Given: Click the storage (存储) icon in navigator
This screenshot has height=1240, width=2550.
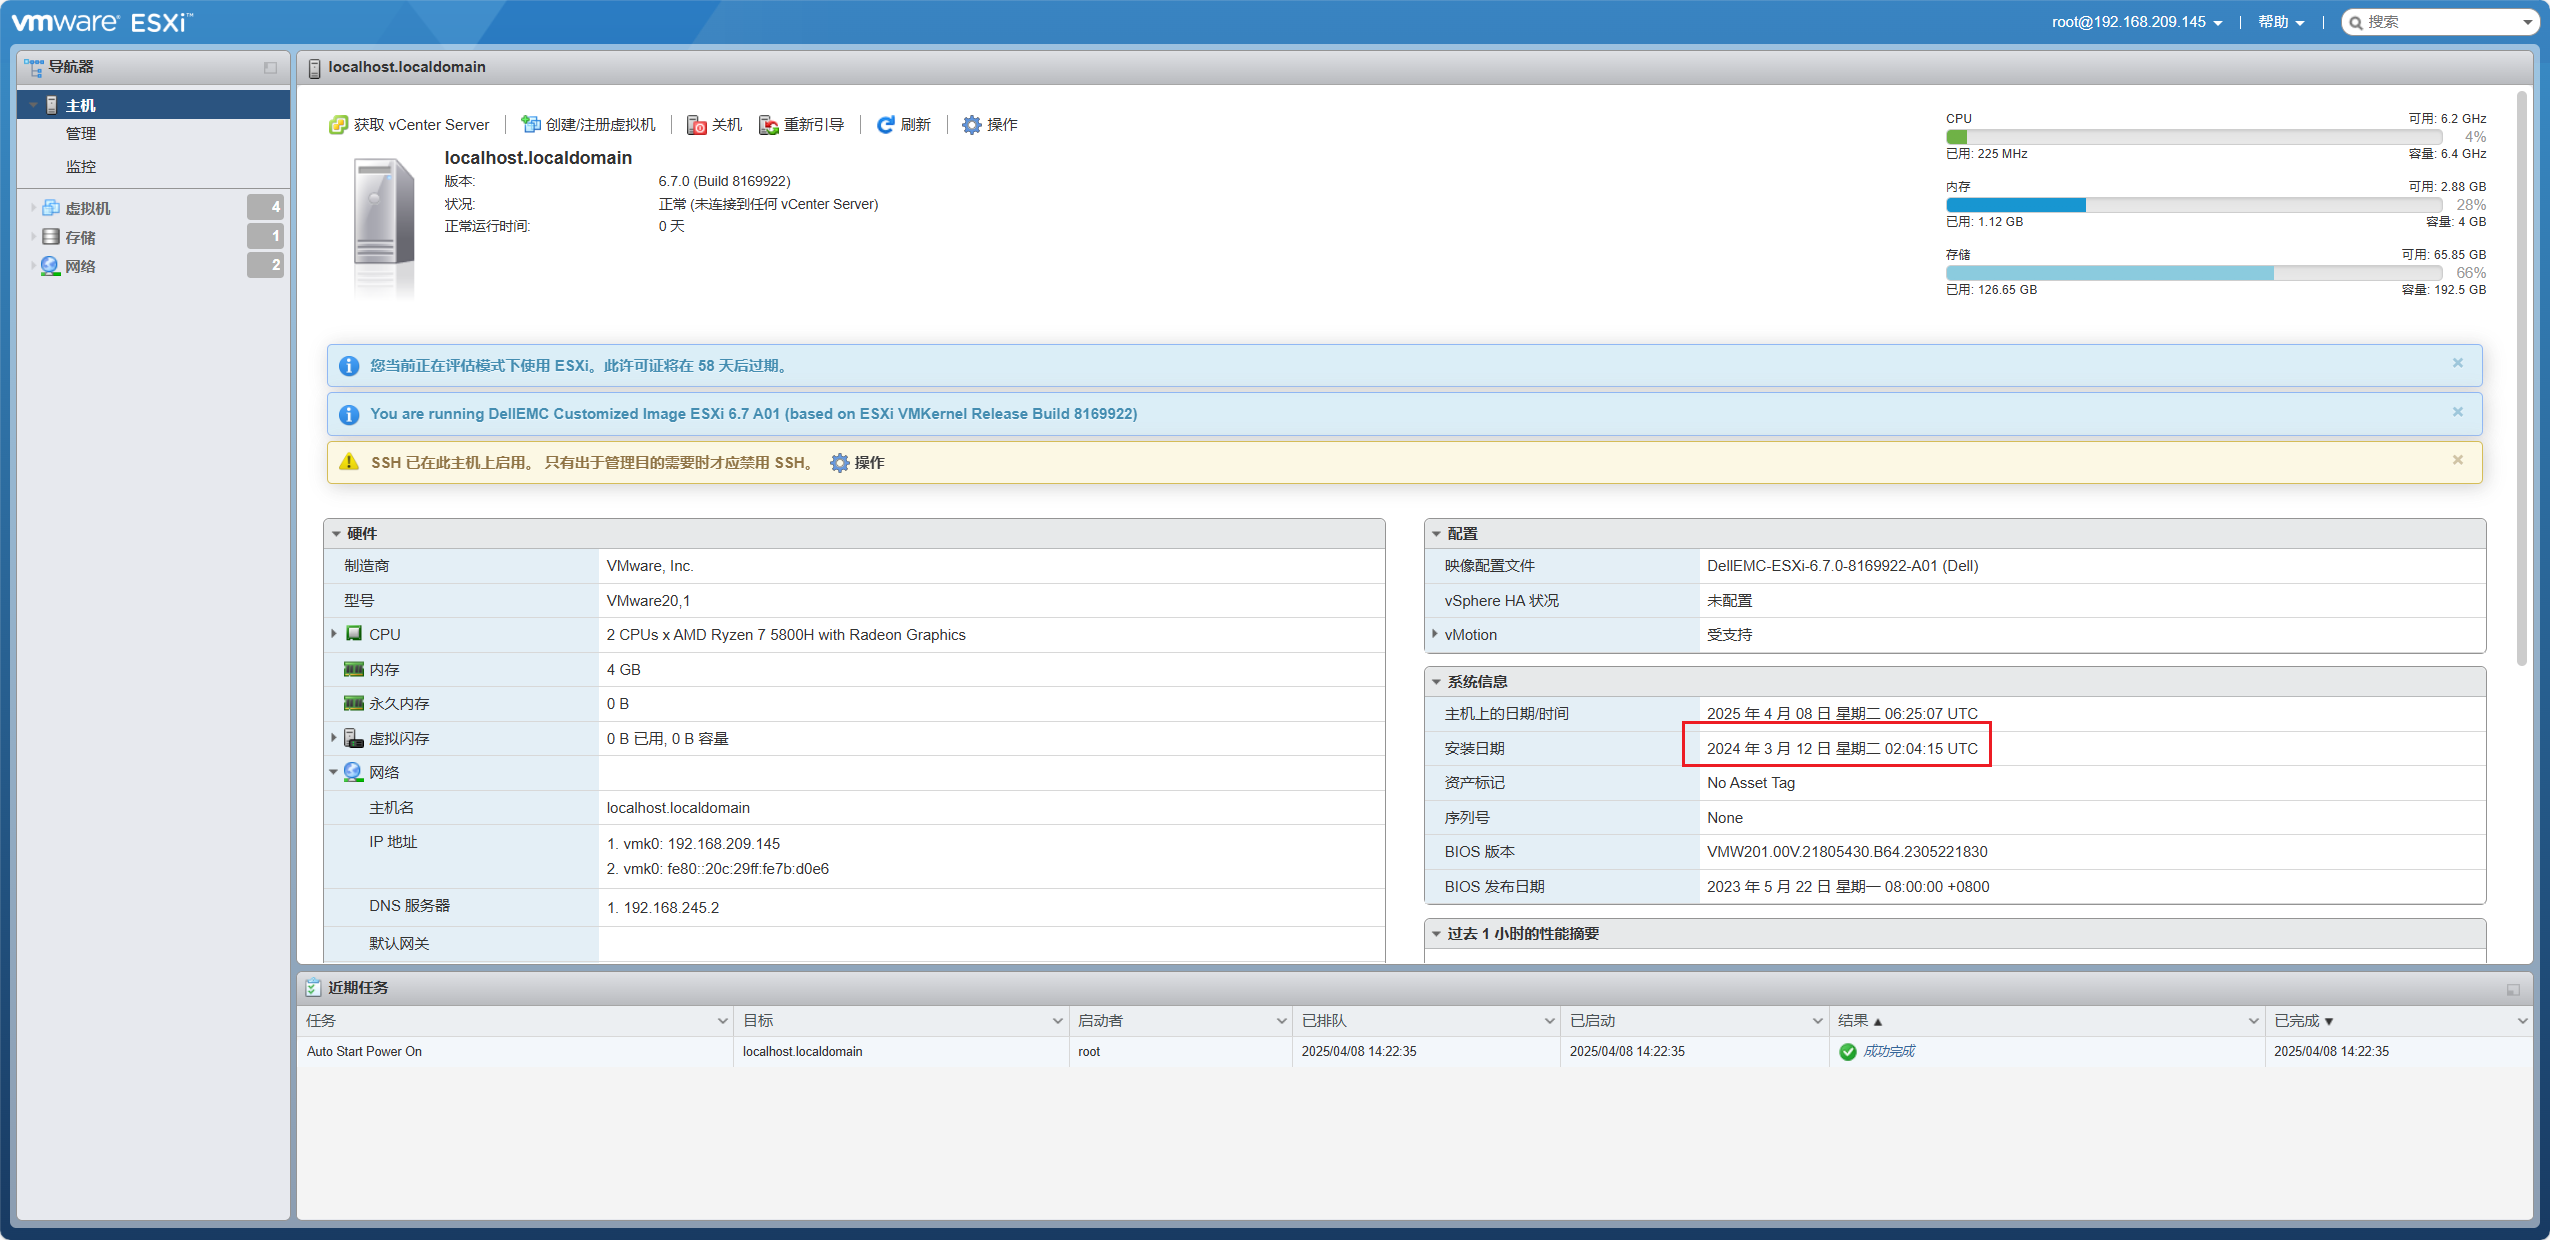Looking at the screenshot, I should click(50, 237).
